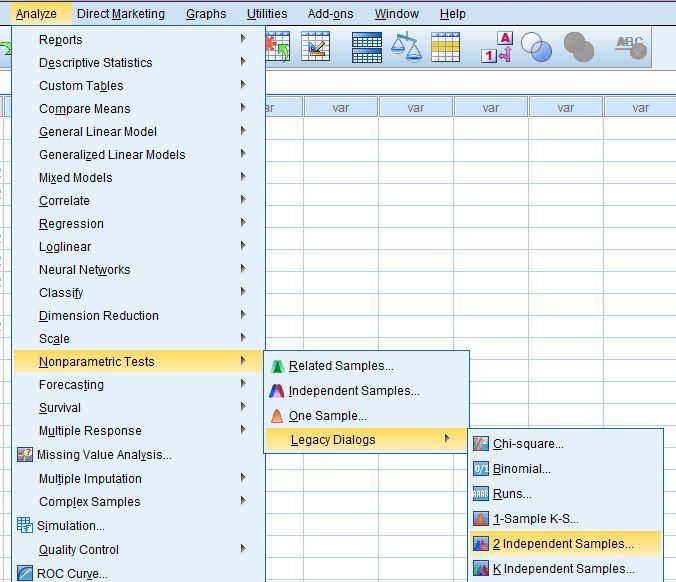Screen dimensions: 676x582
Task: Open the Add-ons menu
Action: pos(330,14)
